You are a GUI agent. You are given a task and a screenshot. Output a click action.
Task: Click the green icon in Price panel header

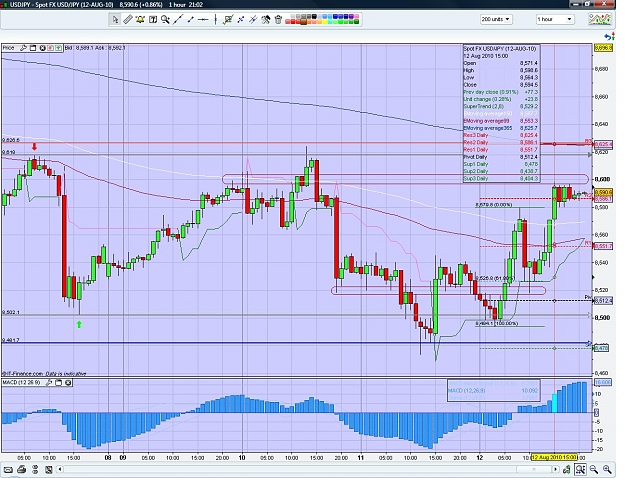[x=59, y=48]
